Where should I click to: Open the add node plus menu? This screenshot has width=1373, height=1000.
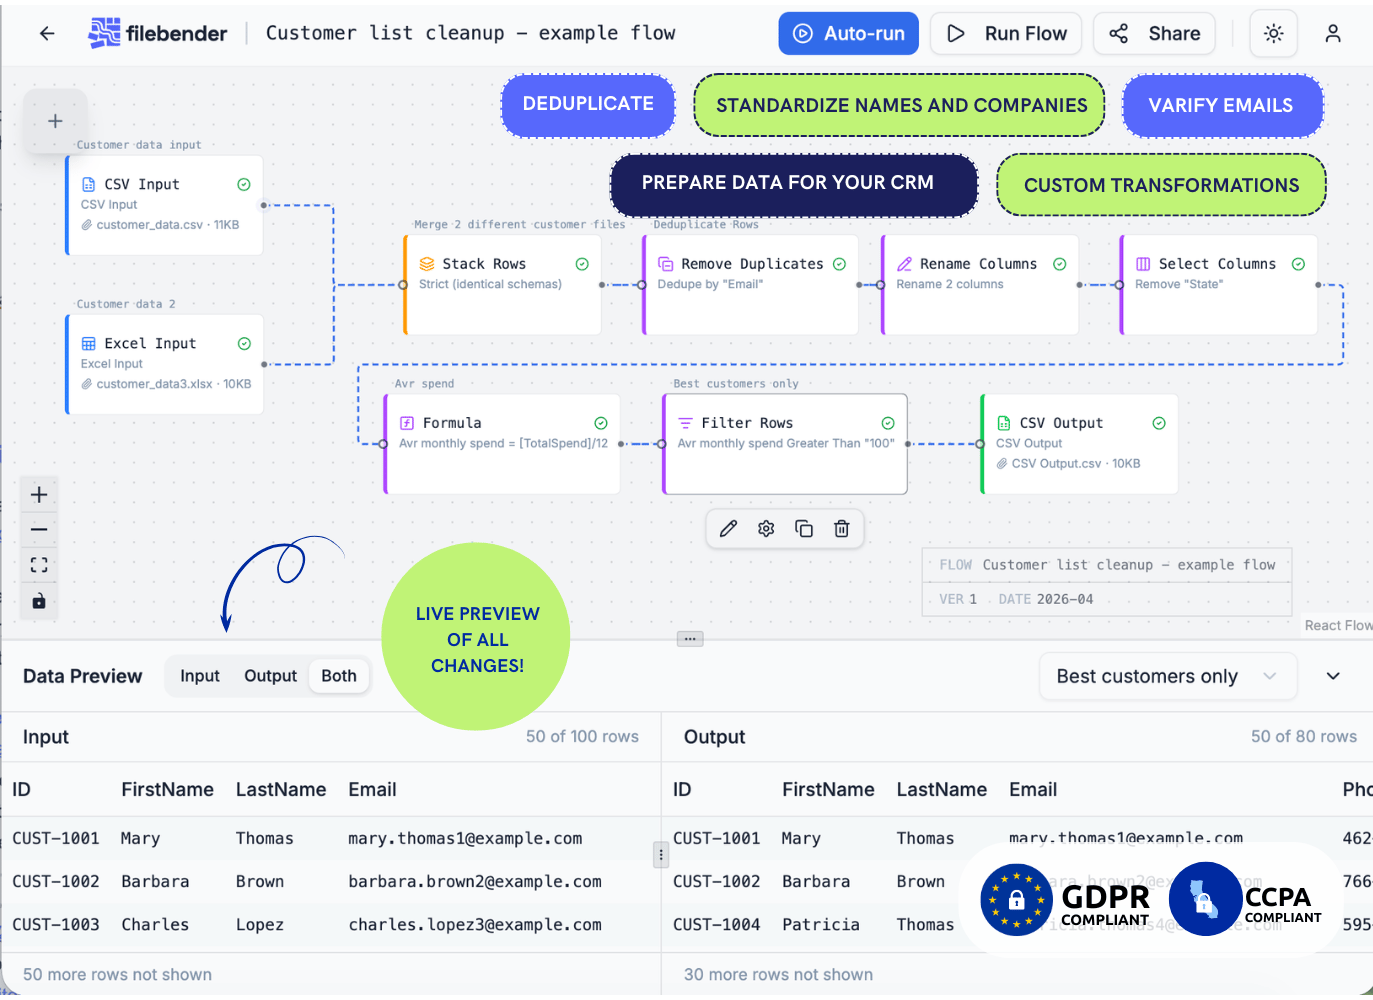[x=55, y=121]
